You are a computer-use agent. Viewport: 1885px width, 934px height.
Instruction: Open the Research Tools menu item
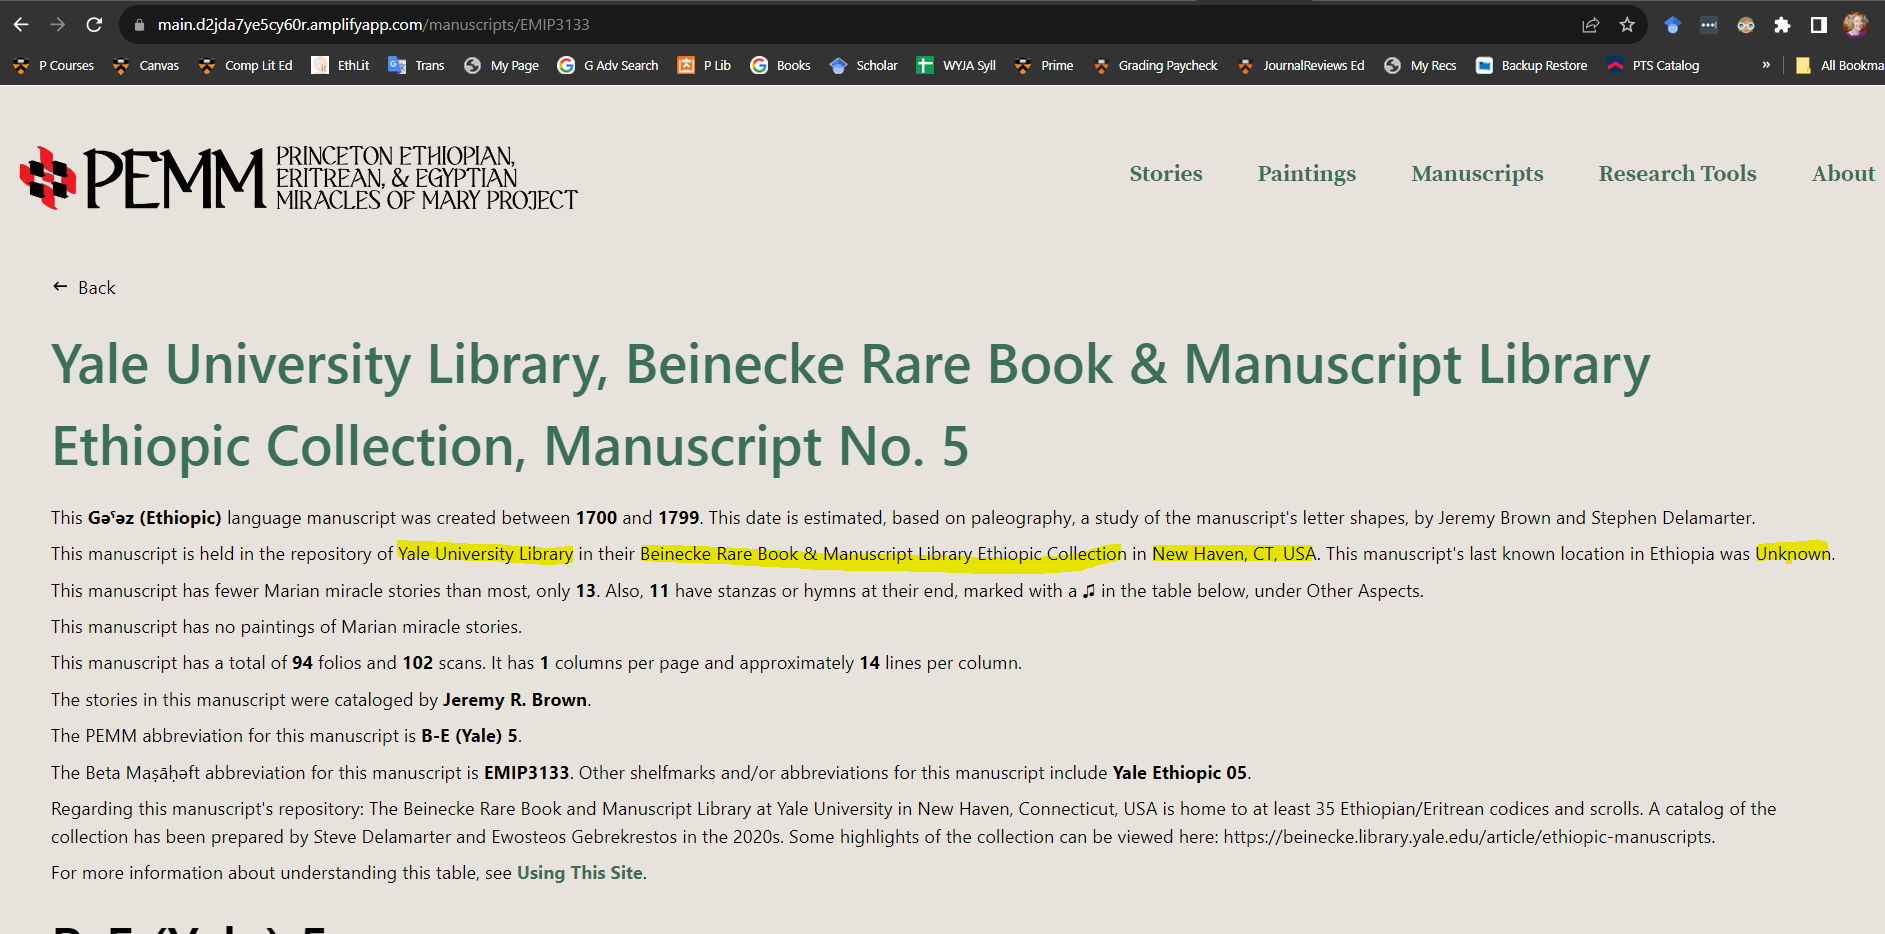tap(1677, 174)
